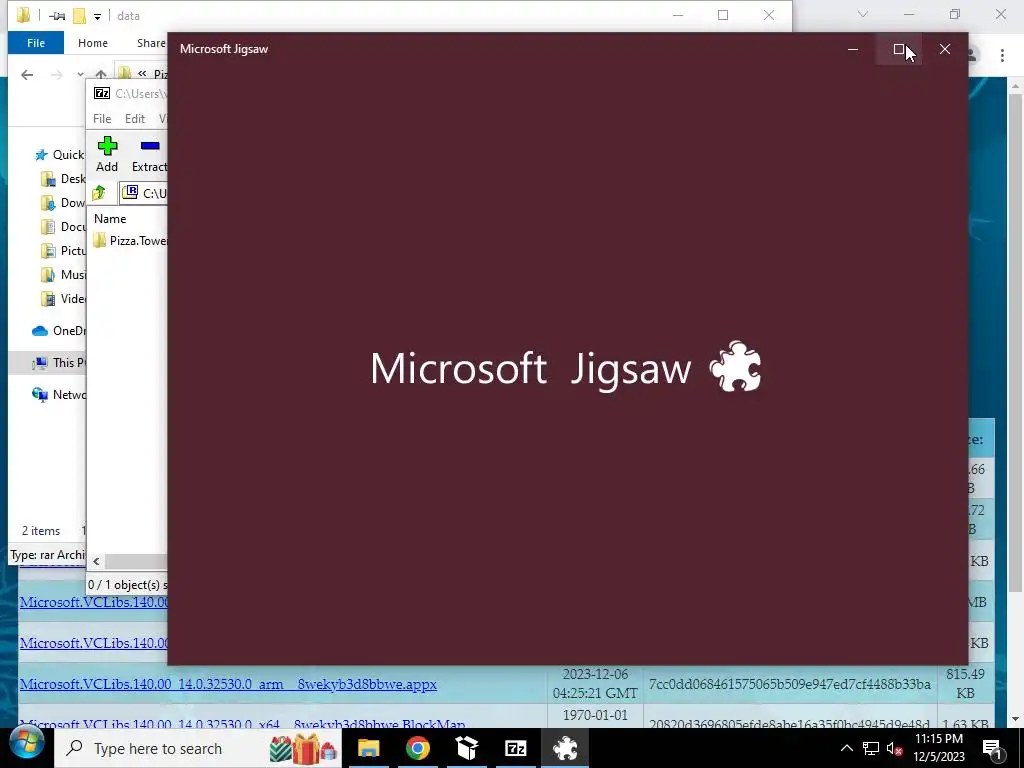Open the VCLibs x64 BlockMap link

pyautogui.click(x=242, y=724)
